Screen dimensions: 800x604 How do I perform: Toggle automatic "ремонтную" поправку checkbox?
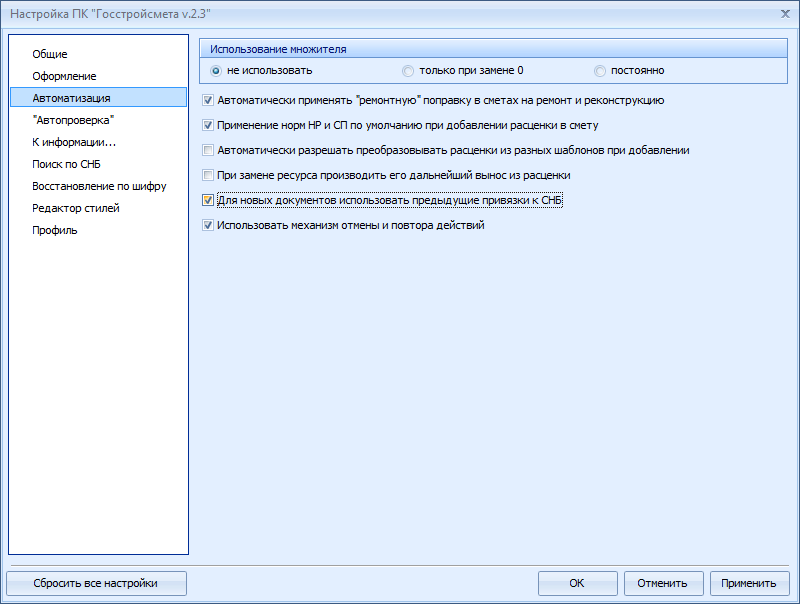click(208, 100)
